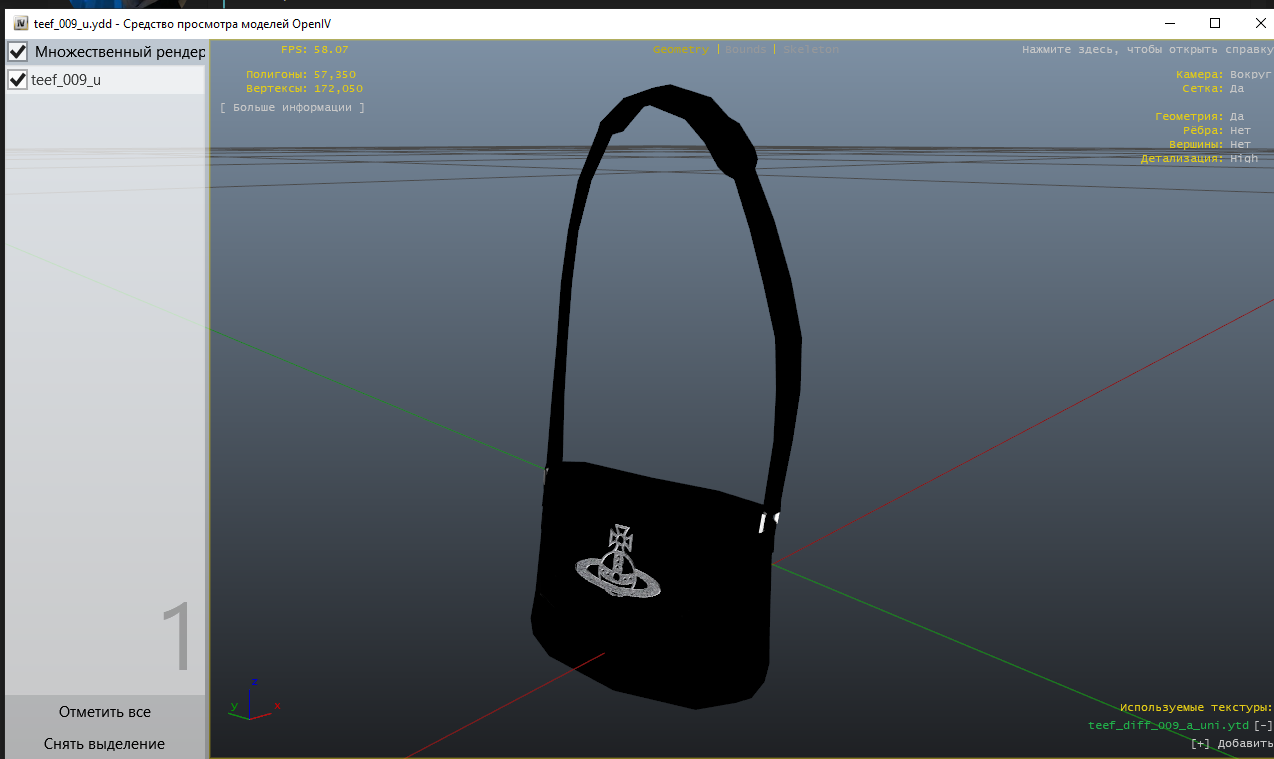1274x759 pixels.
Task: Expand the Больше информации section
Action: click(292, 107)
